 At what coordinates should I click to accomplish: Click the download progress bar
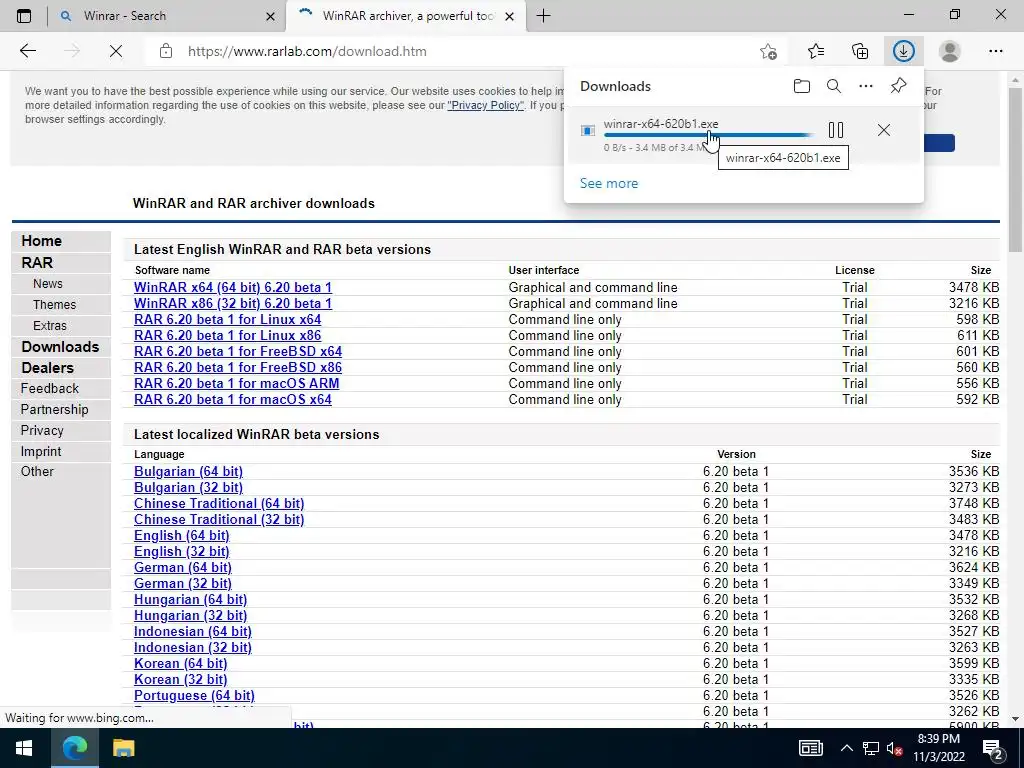709,135
